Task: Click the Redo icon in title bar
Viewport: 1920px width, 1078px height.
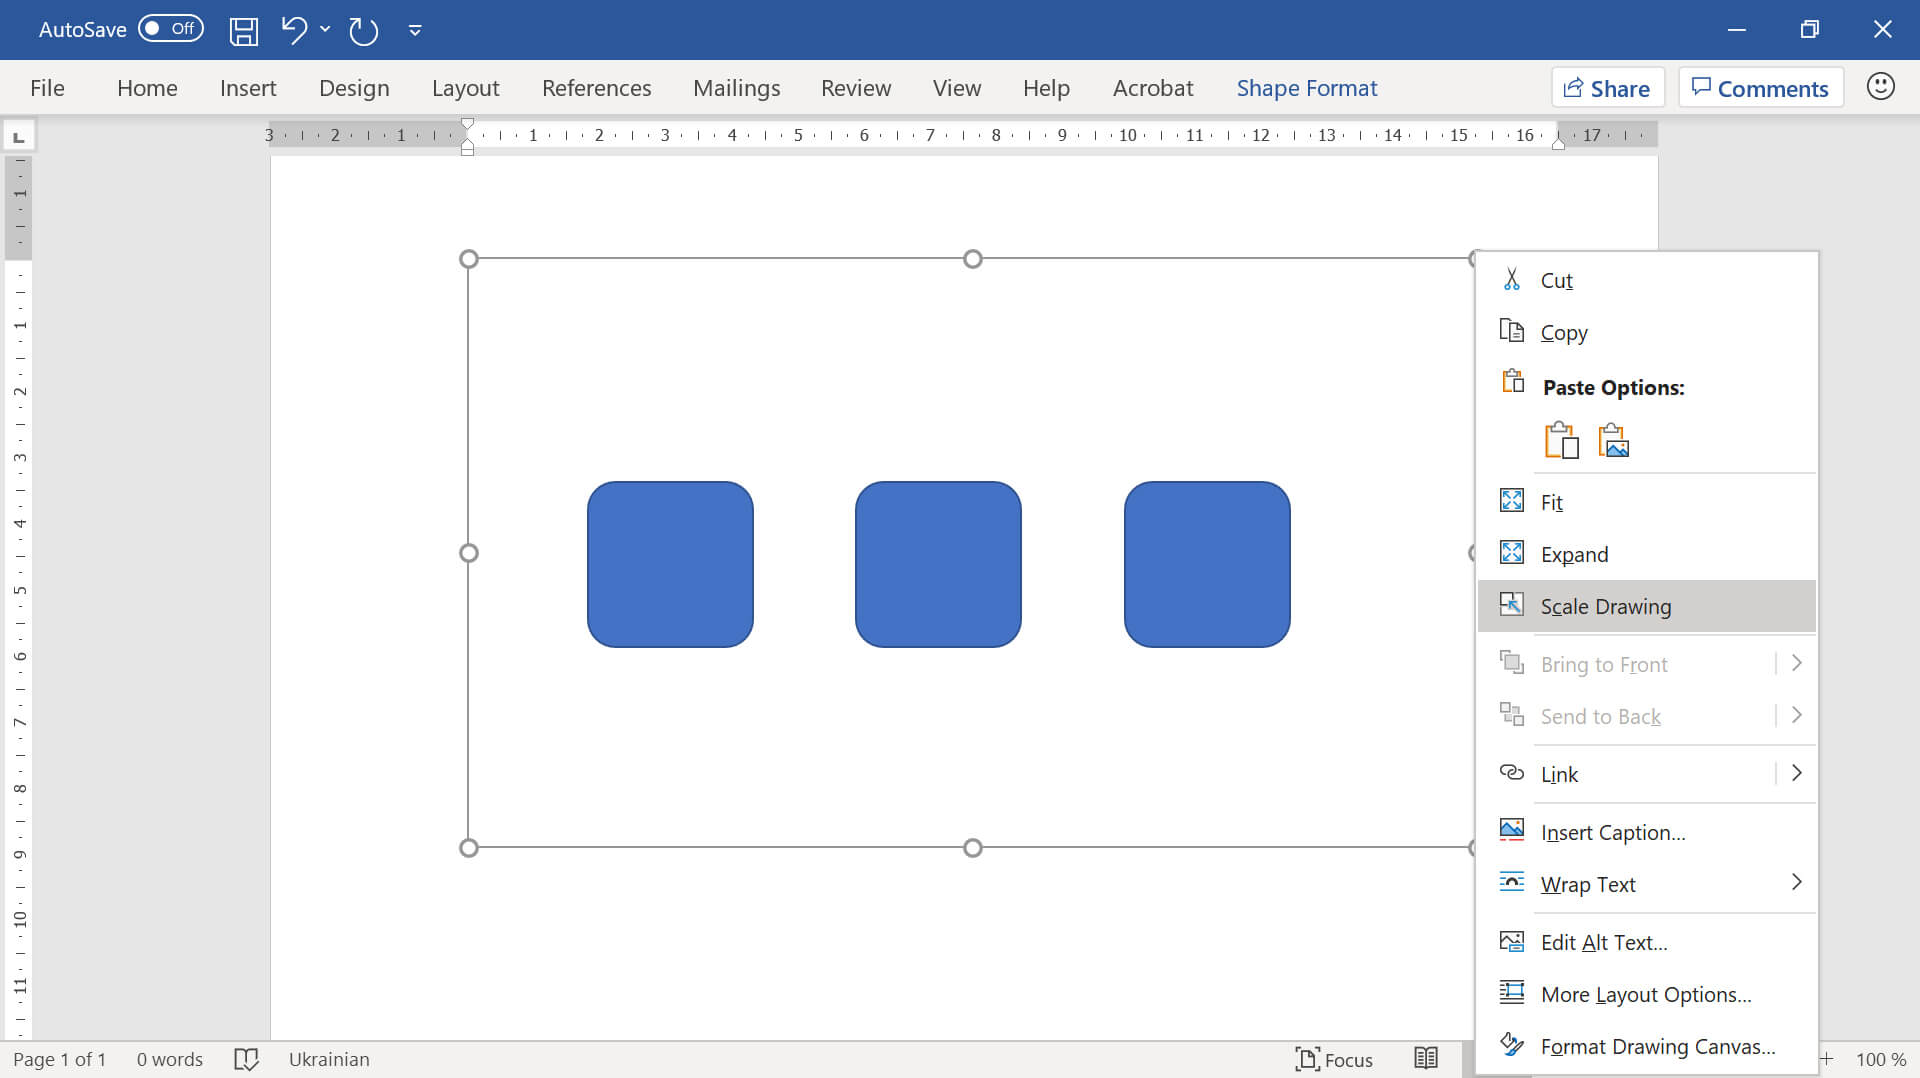Action: pyautogui.click(x=363, y=30)
